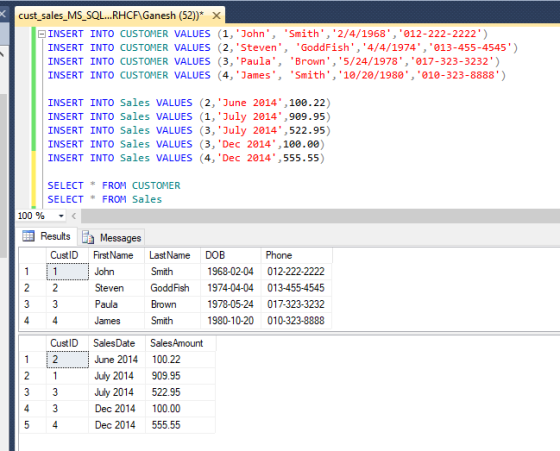Open the 100 % zoom dropdown
560x451 pixels.
pyautogui.click(x=61, y=216)
